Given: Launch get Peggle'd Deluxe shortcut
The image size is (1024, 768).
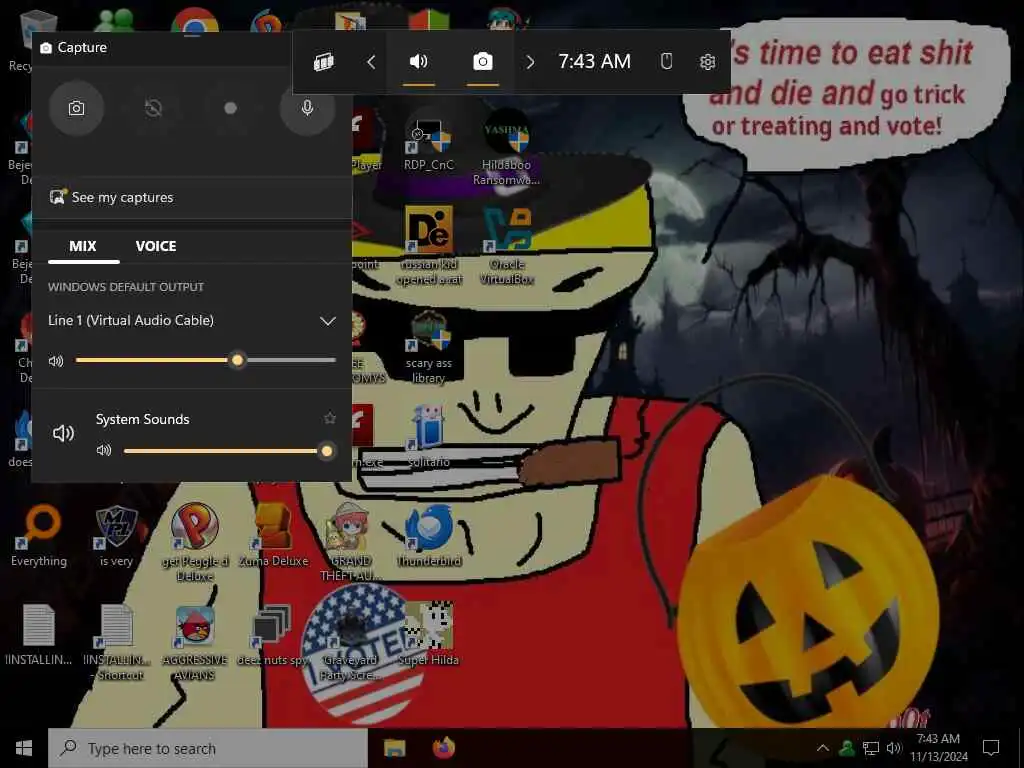Looking at the screenshot, I should point(195,542).
